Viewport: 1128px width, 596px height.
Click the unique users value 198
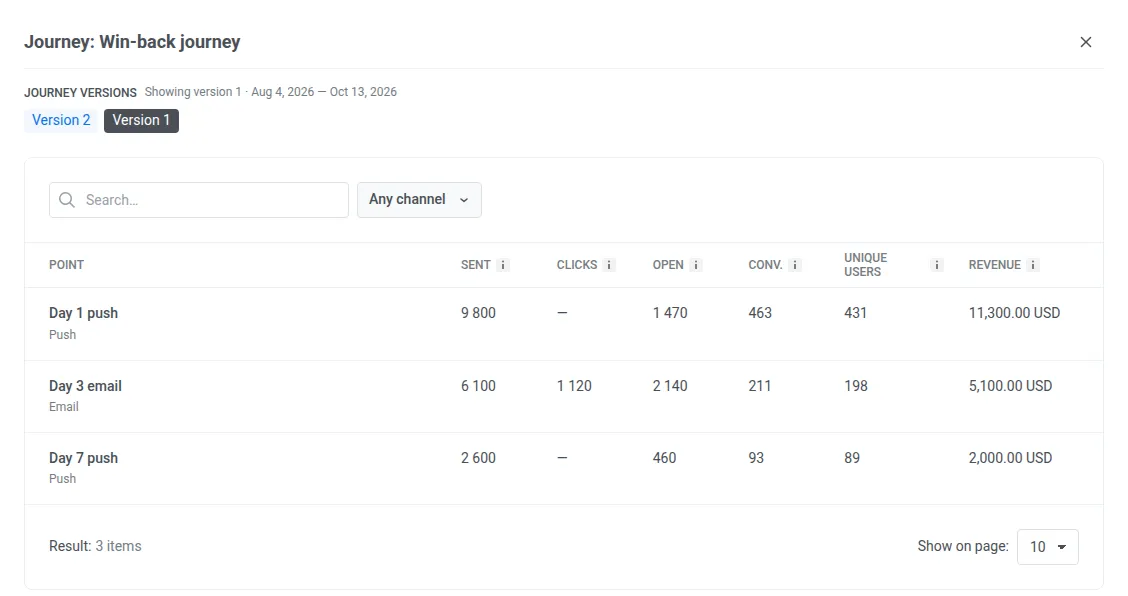856,386
